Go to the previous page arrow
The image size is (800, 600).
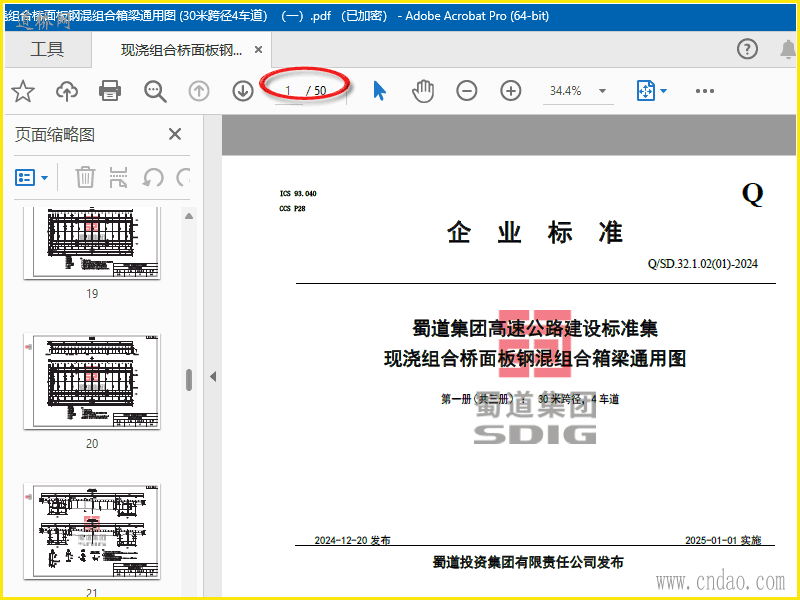point(199,91)
